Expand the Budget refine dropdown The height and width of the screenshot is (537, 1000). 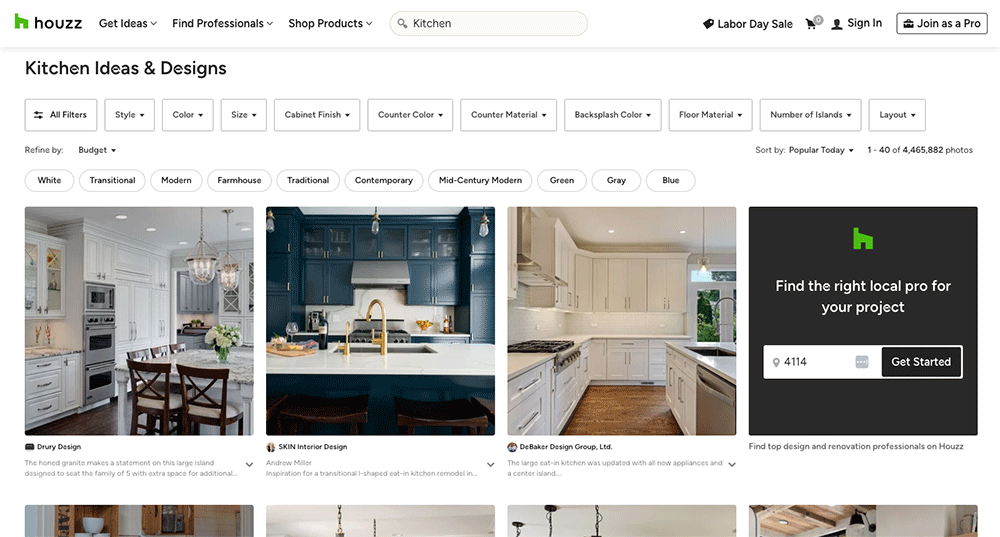point(97,150)
